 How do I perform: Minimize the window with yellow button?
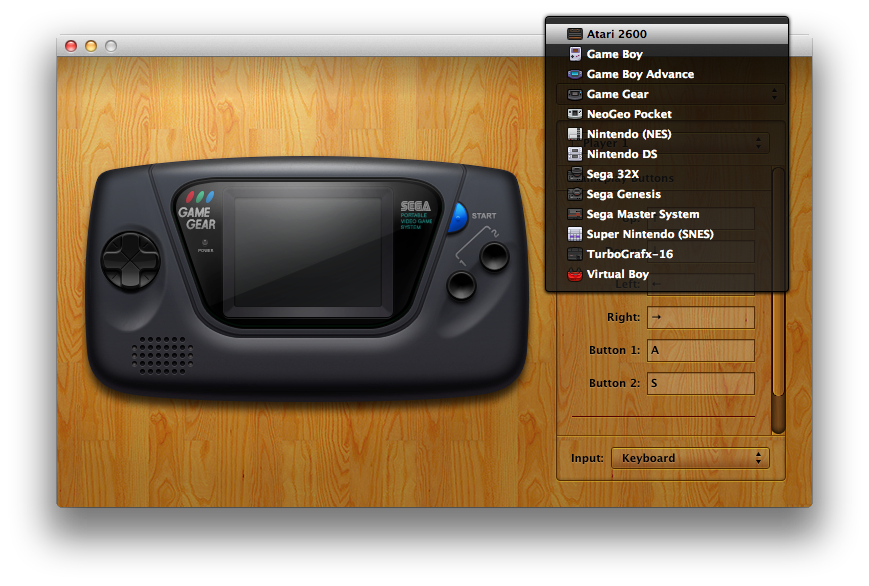(x=91, y=46)
